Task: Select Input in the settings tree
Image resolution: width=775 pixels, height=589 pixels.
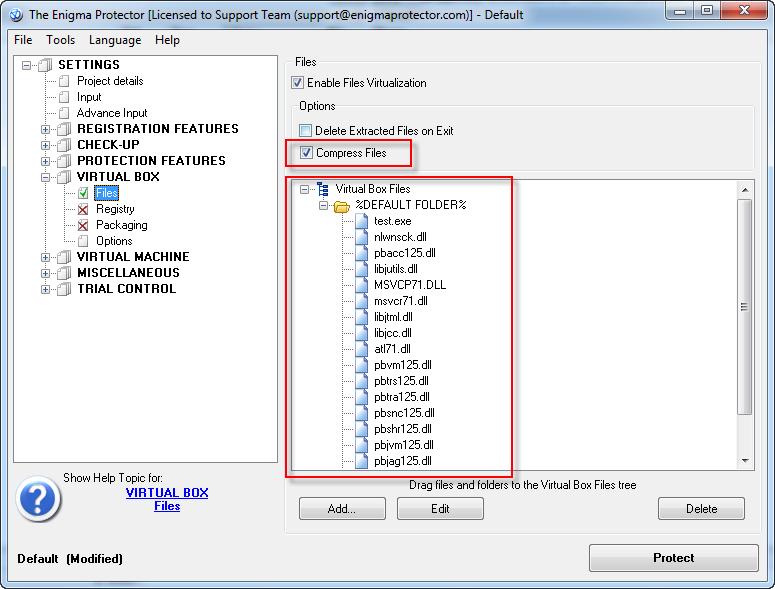Action: coord(89,97)
